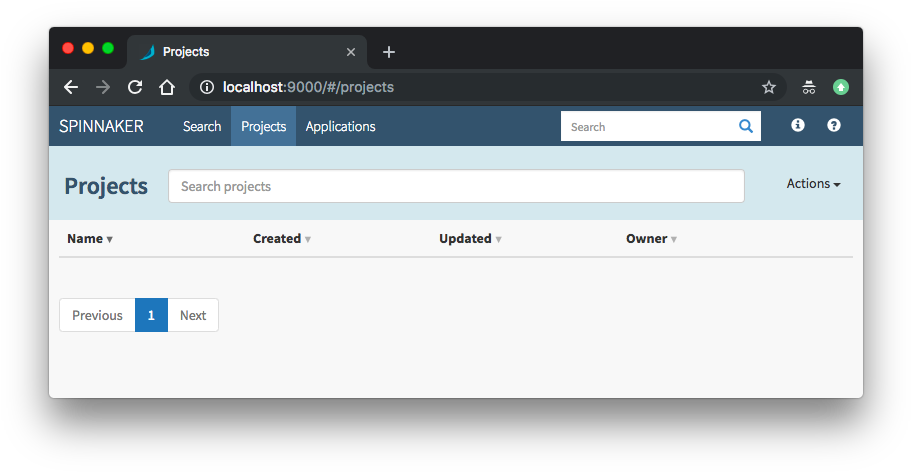This screenshot has height=472, width=911.
Task: Click the browser back arrow
Action: [71, 87]
